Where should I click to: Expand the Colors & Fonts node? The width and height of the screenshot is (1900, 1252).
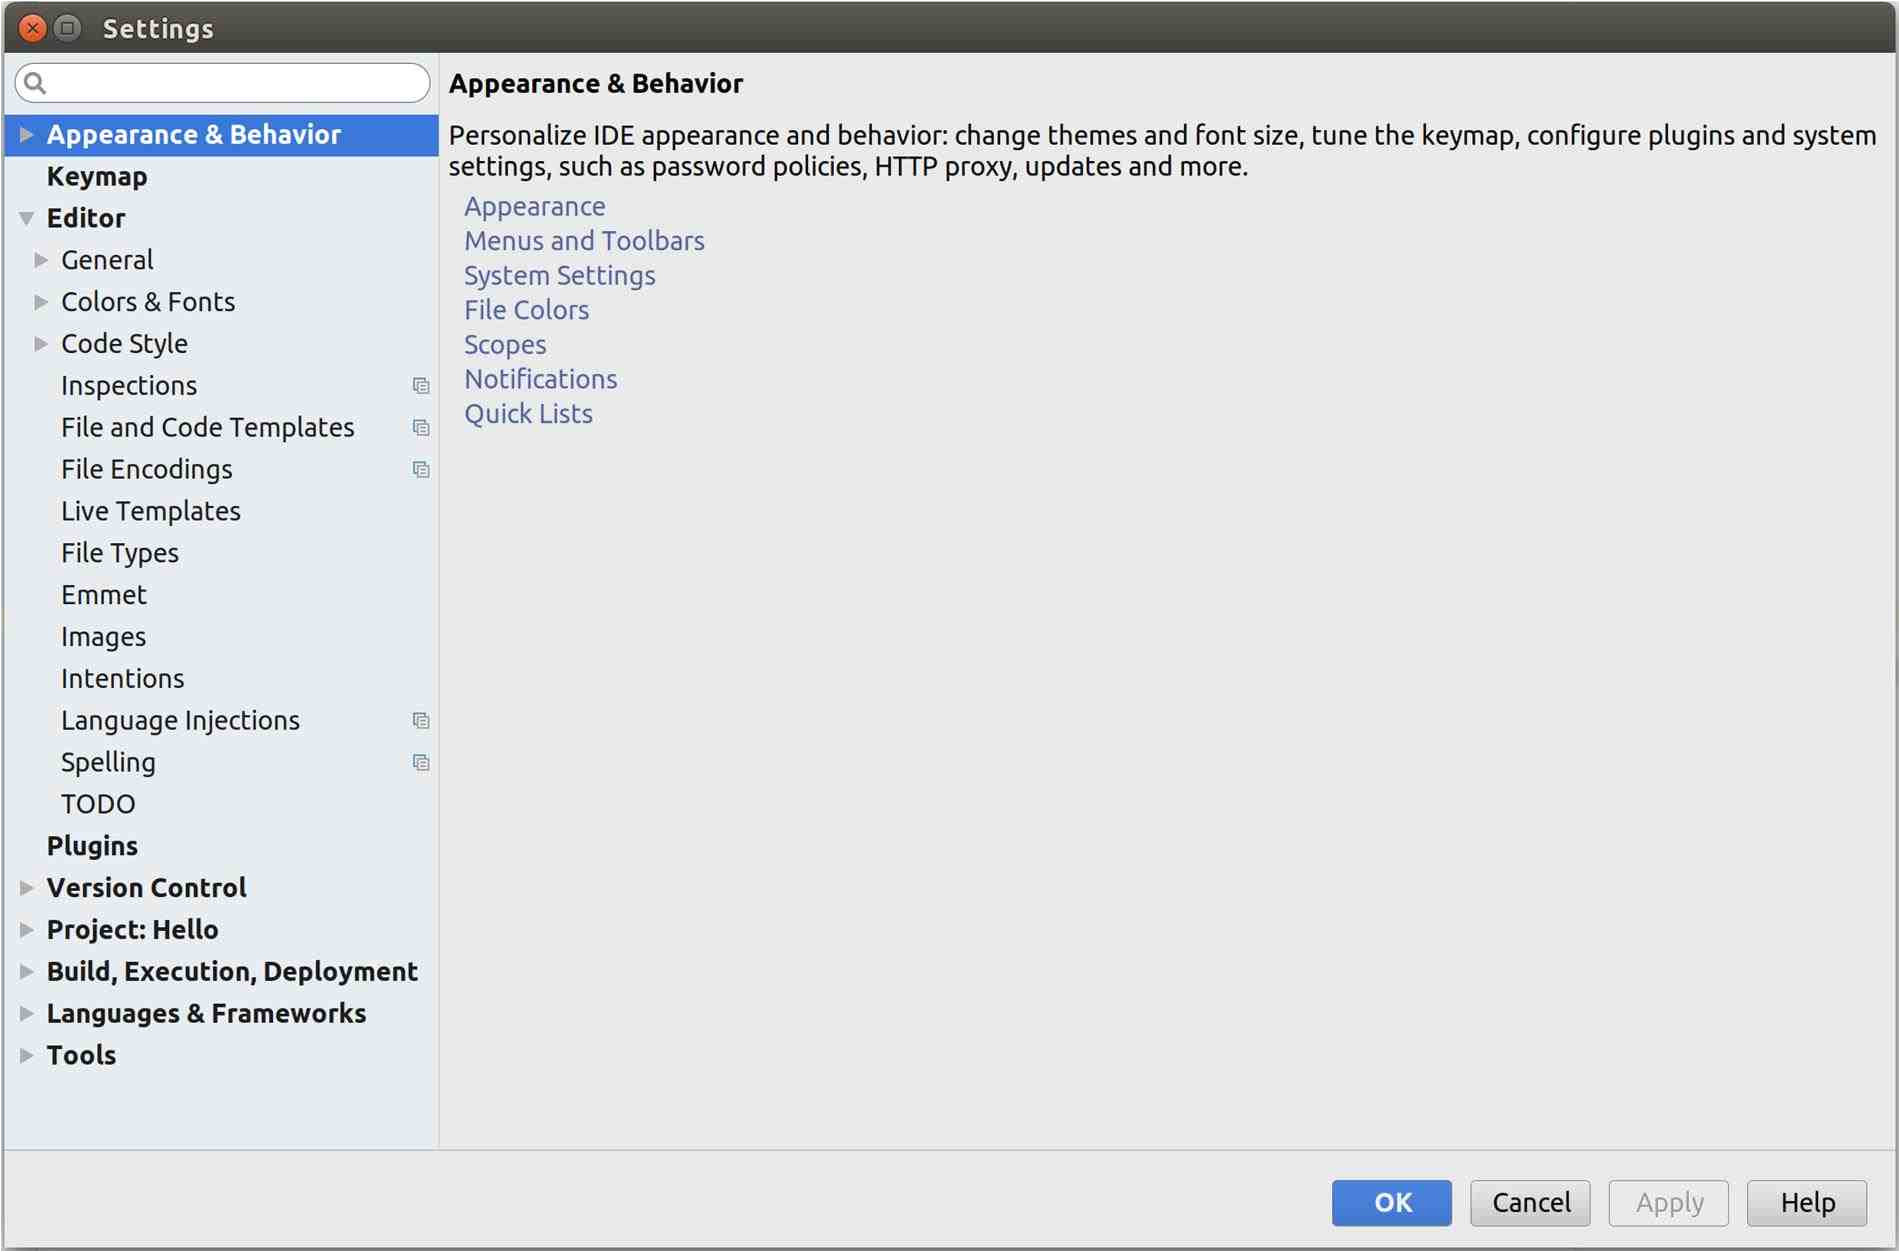(x=40, y=301)
